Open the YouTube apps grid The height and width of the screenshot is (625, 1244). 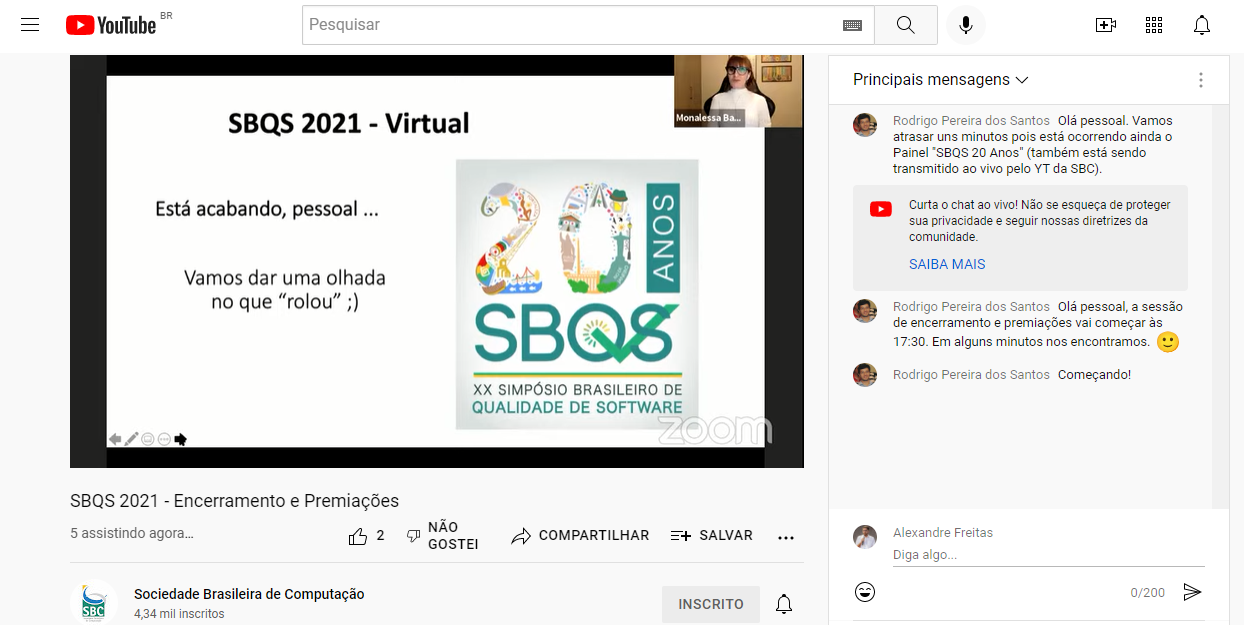1153,25
